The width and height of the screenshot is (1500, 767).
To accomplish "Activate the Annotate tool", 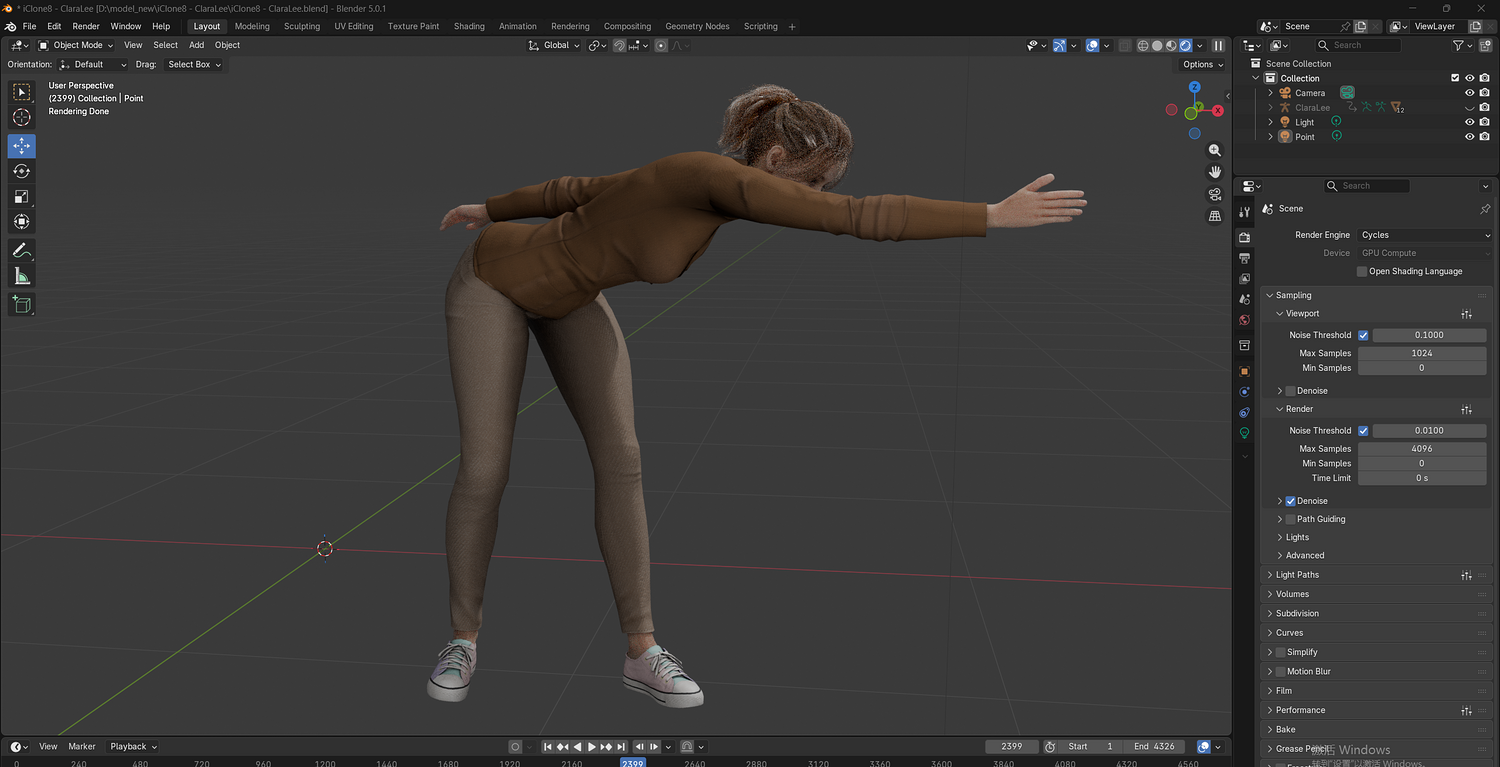I will pos(21,250).
